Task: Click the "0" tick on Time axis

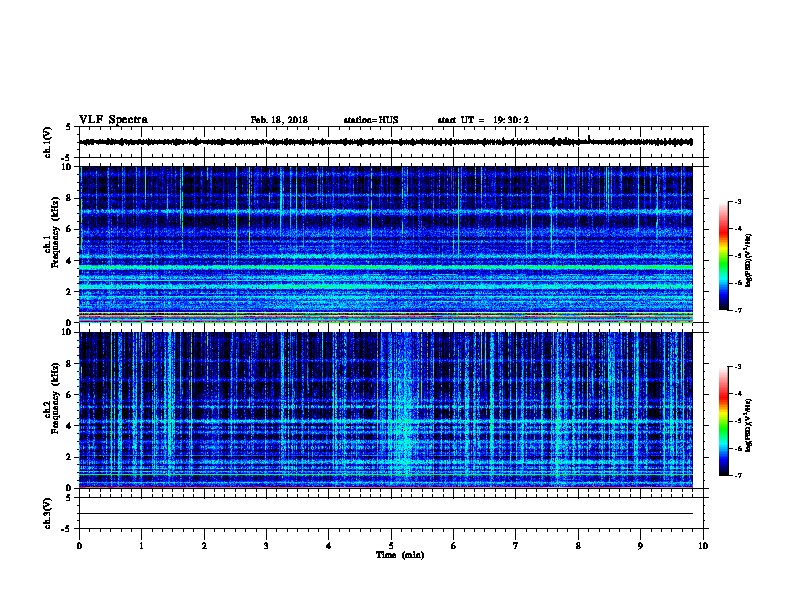Action: 79,546
